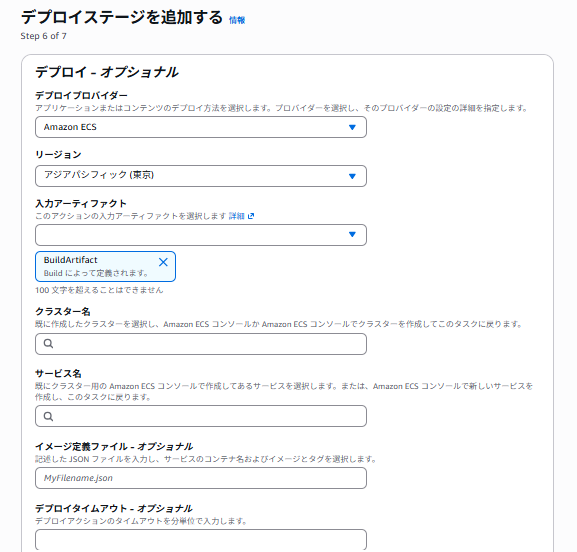The width and height of the screenshot is (577, 552).
Task: Click the arrow icon on the region selector
Action: [x=352, y=176]
